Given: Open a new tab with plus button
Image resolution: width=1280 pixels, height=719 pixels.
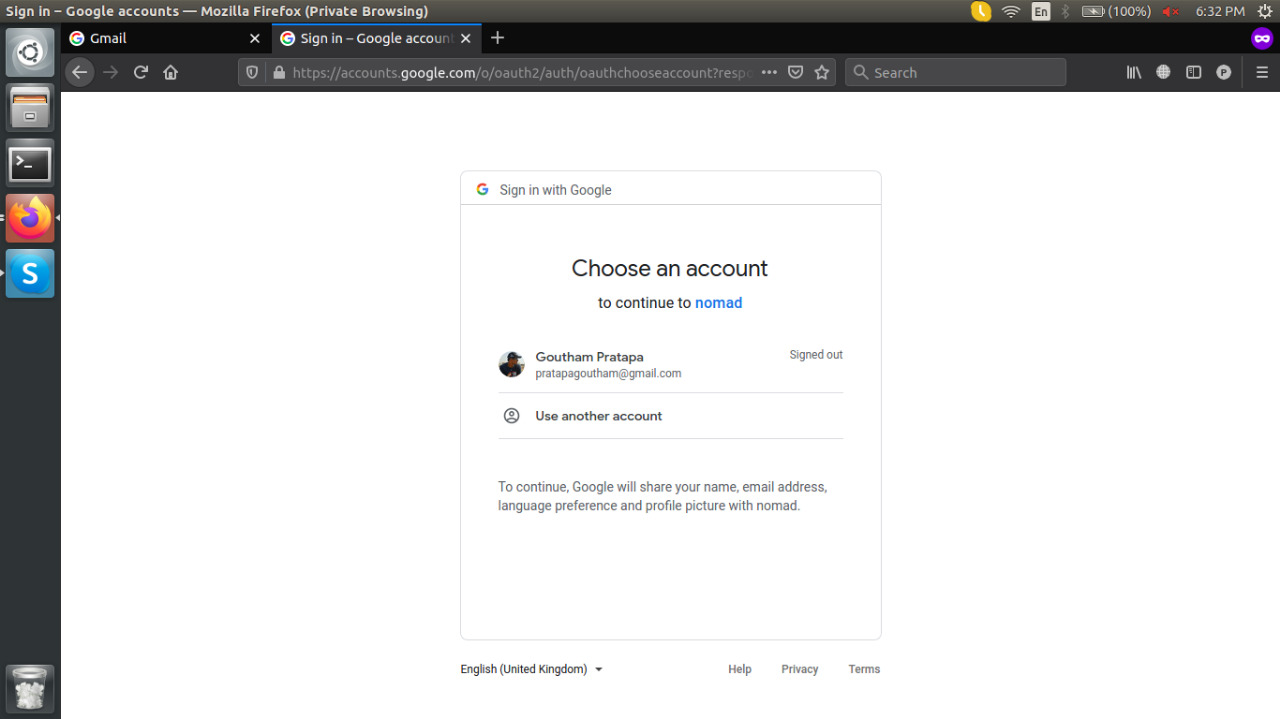Looking at the screenshot, I should [x=497, y=38].
